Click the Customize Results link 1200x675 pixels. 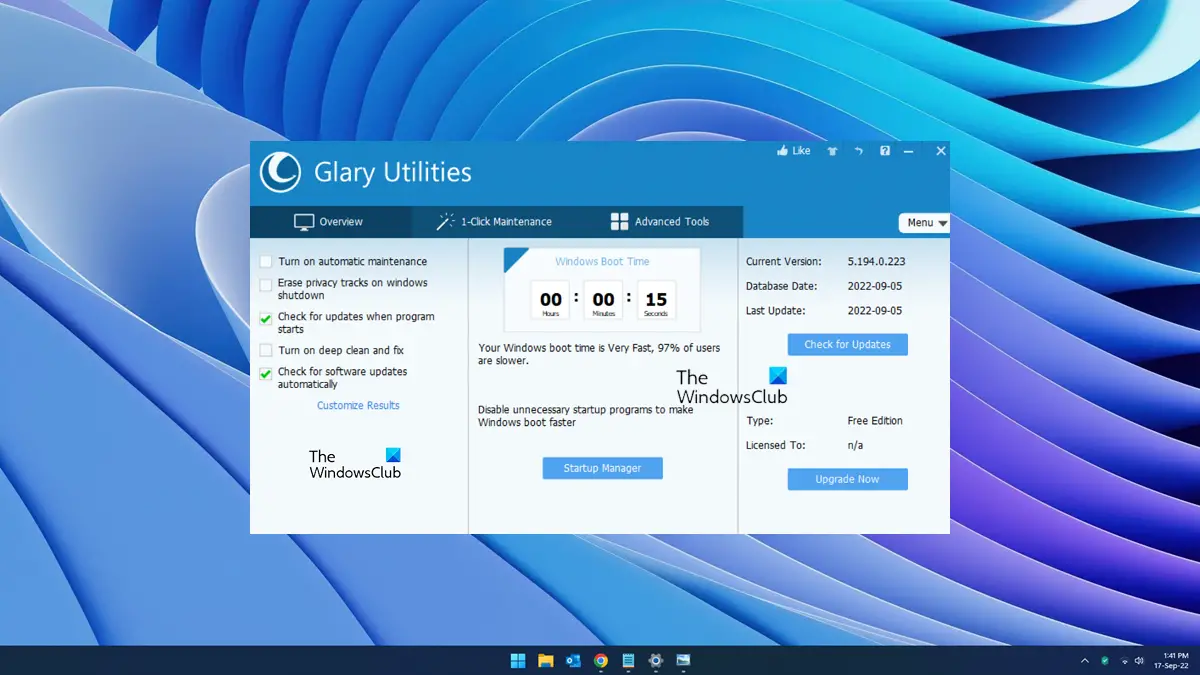tap(358, 405)
